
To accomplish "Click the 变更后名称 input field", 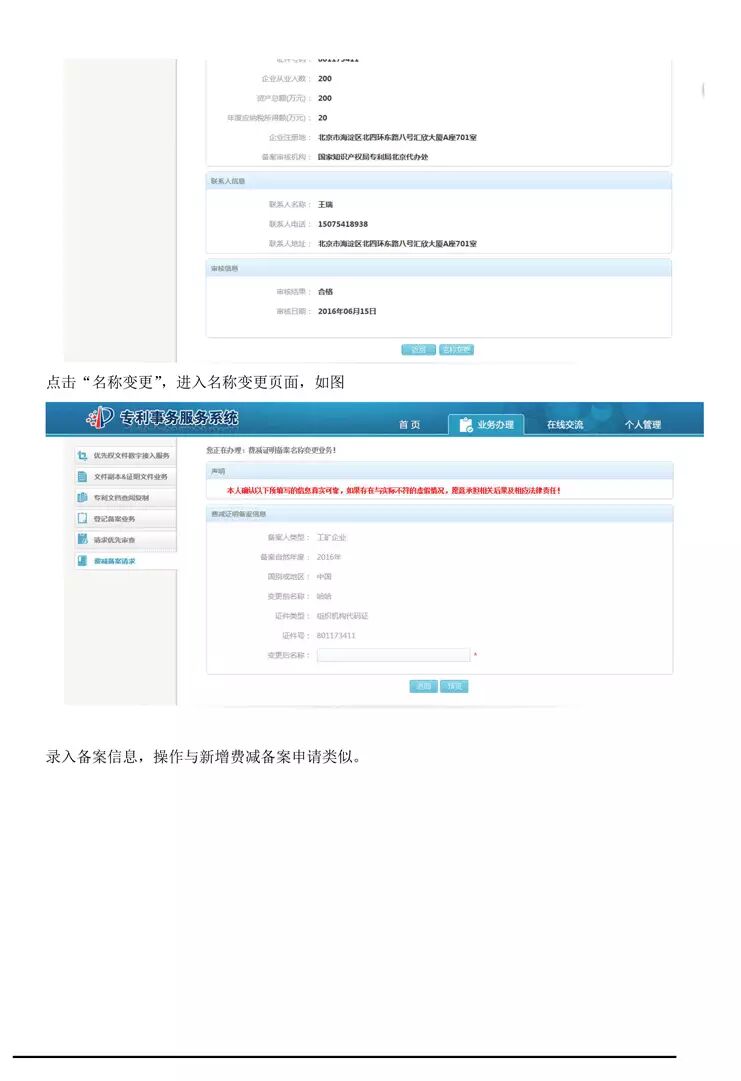I will point(394,655).
